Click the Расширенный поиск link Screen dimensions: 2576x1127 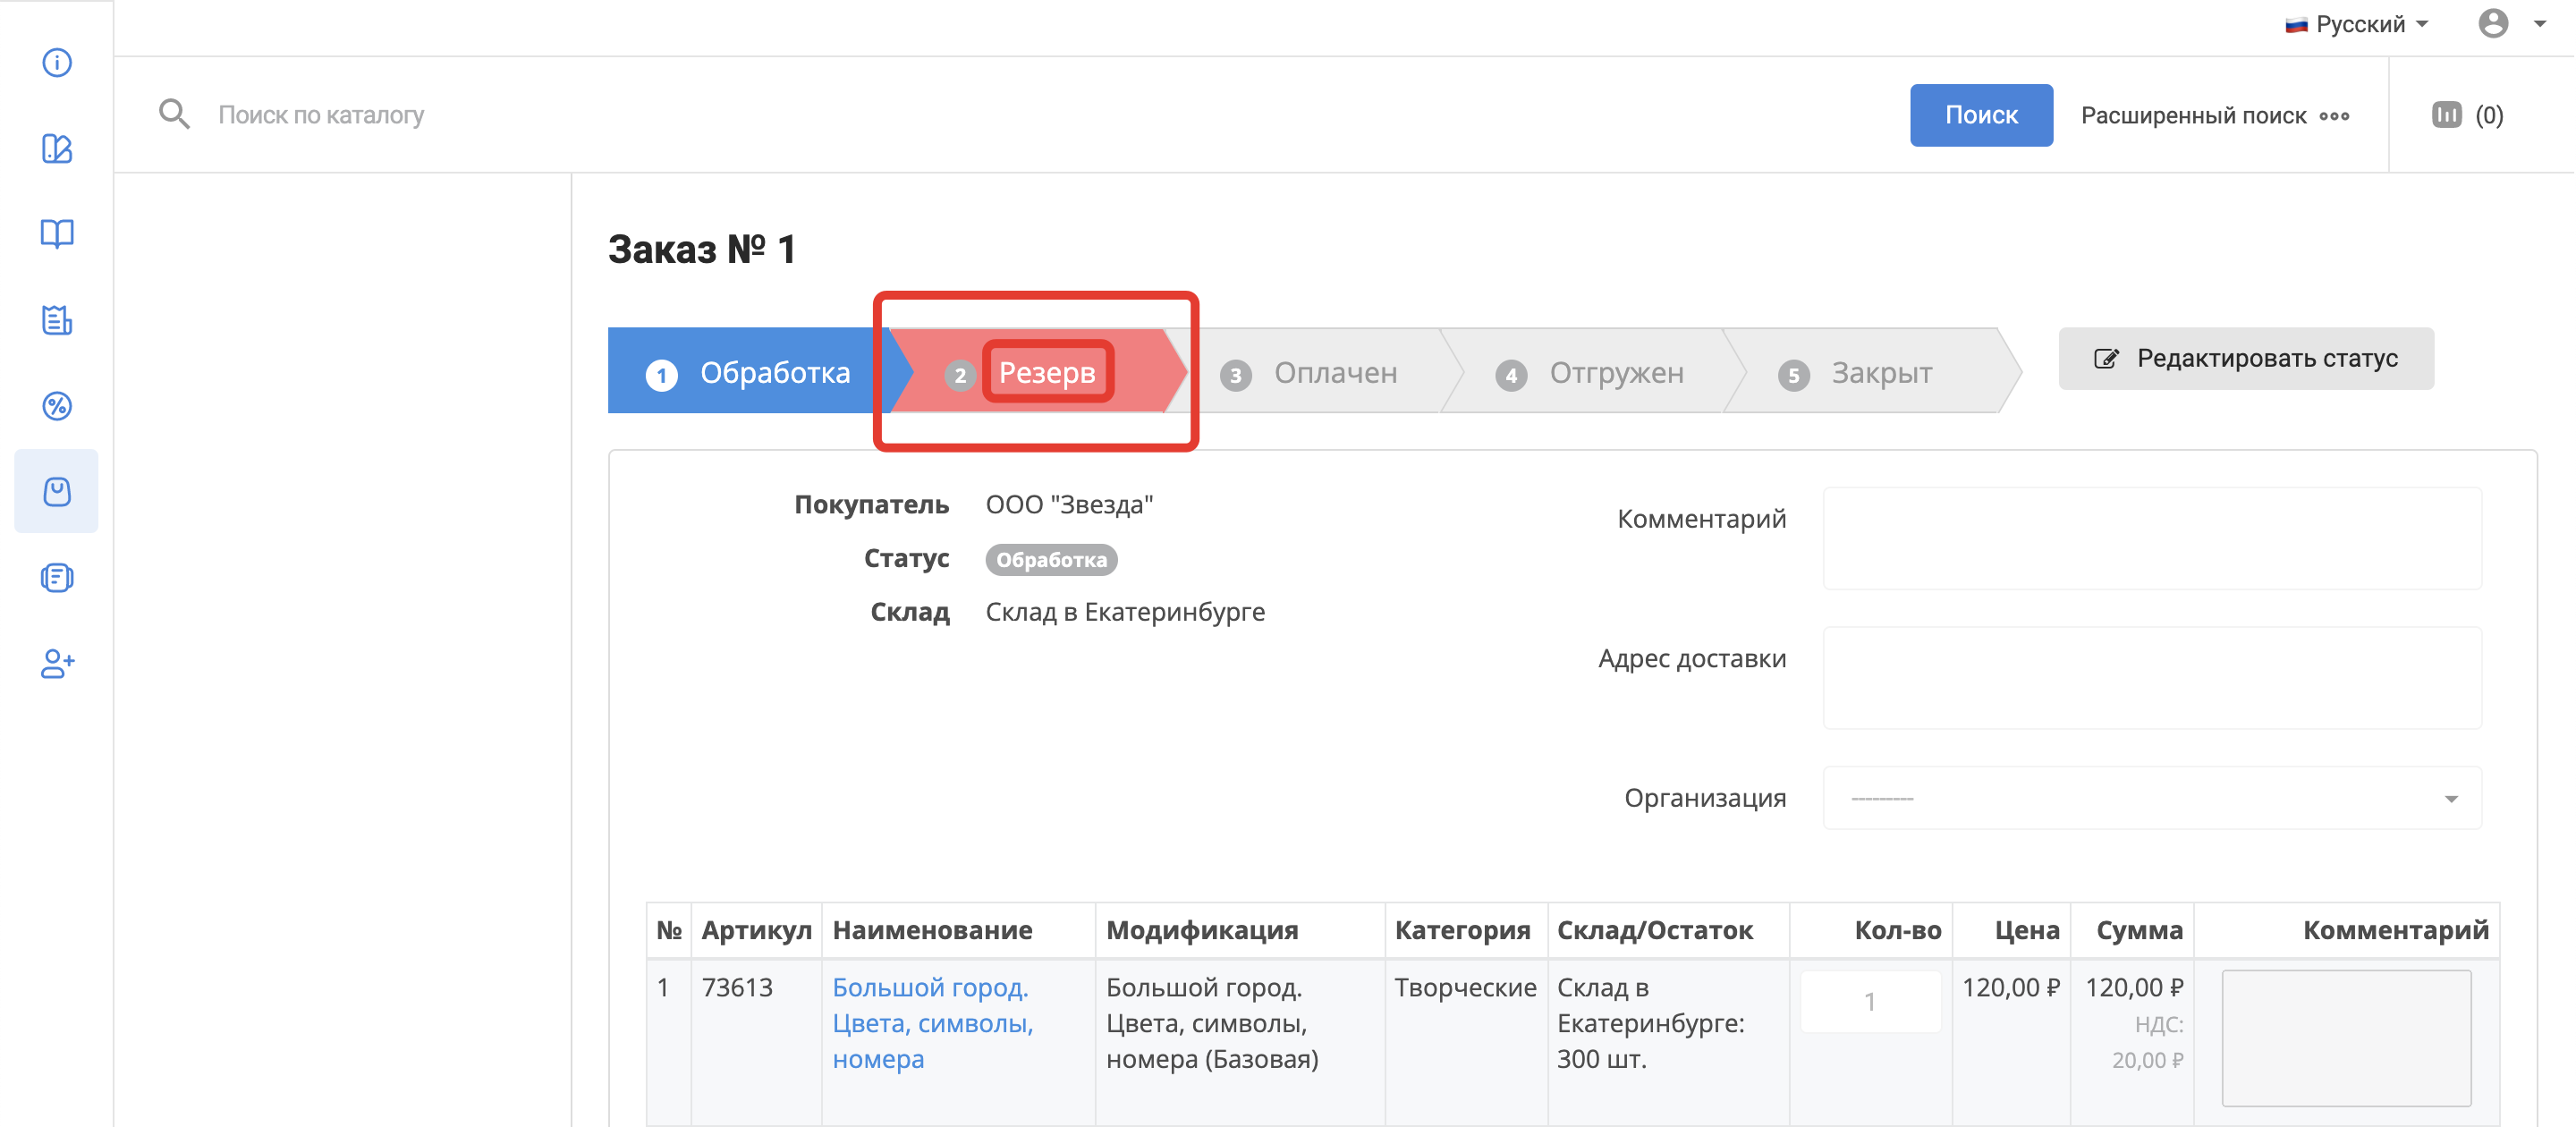[x=2213, y=115]
